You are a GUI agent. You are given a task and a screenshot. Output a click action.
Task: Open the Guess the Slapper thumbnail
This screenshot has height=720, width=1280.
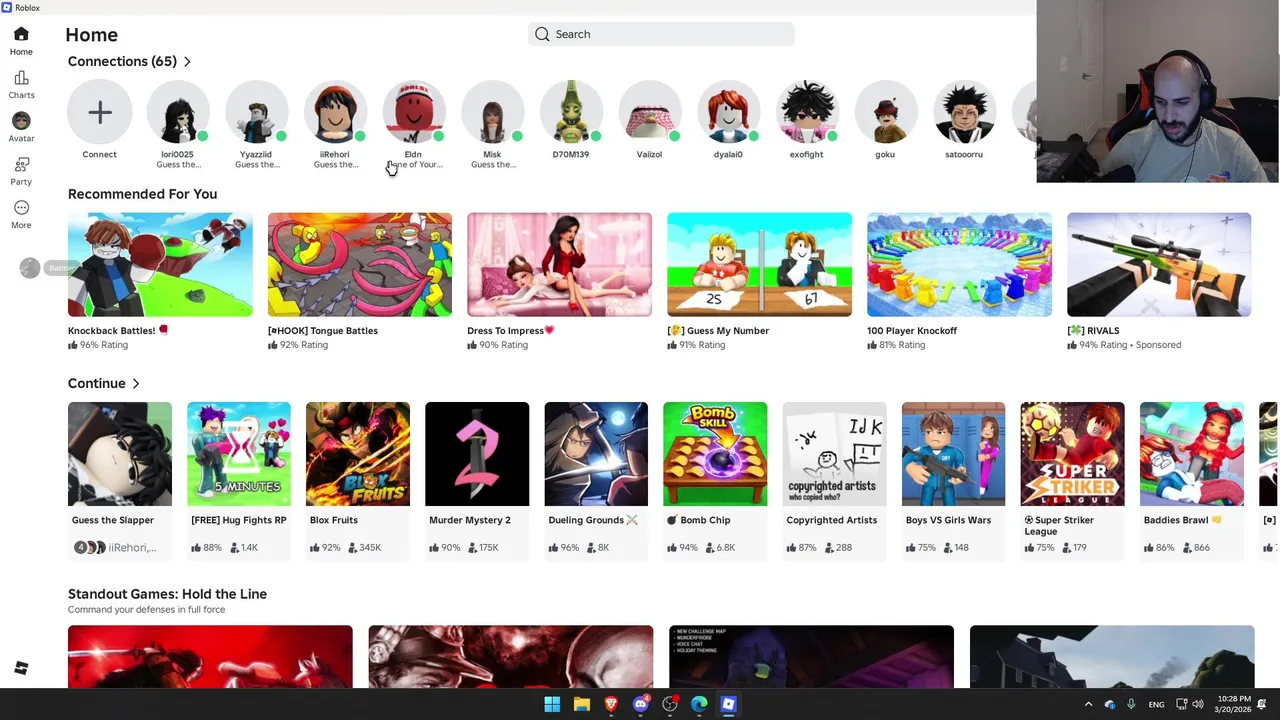[x=120, y=454]
